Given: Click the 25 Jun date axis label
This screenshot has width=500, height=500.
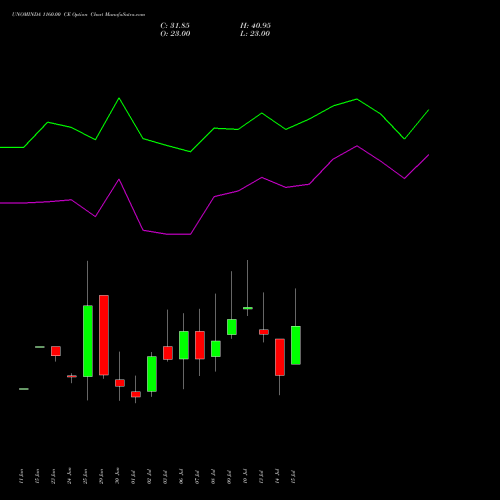Looking at the screenshot, I should coord(85,476).
